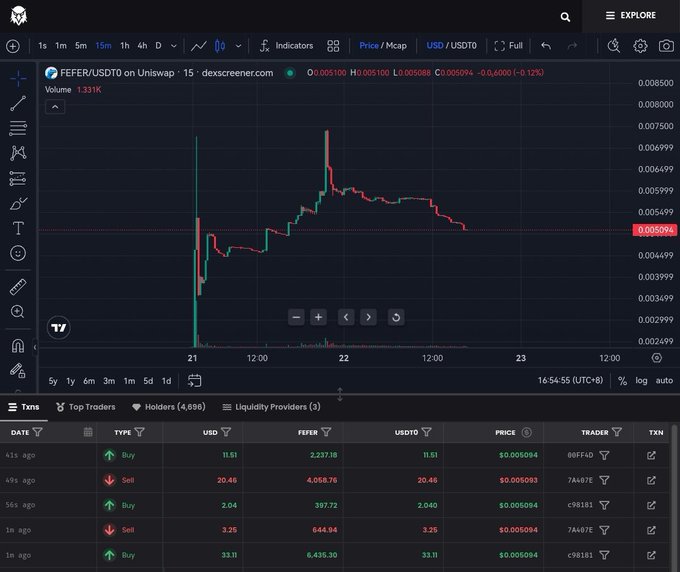Open the EXPLORE menu

[631, 16]
